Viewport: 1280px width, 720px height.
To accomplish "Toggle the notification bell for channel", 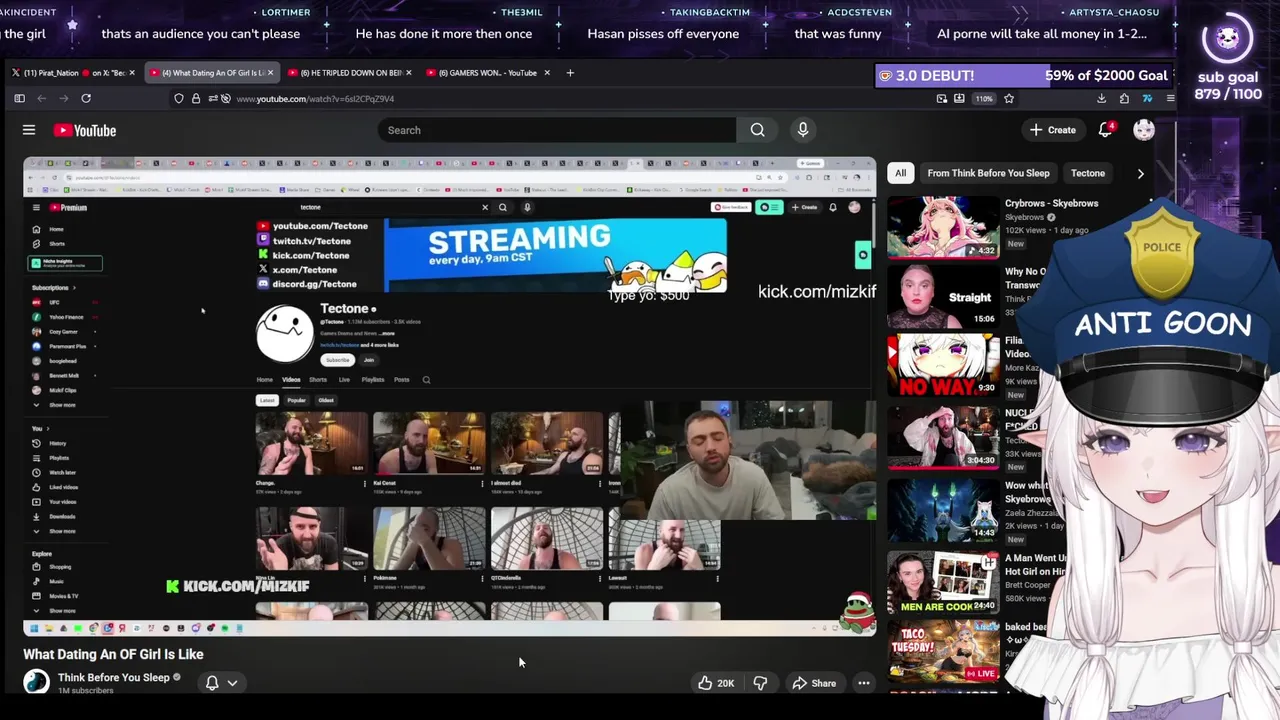I will pos(212,683).
